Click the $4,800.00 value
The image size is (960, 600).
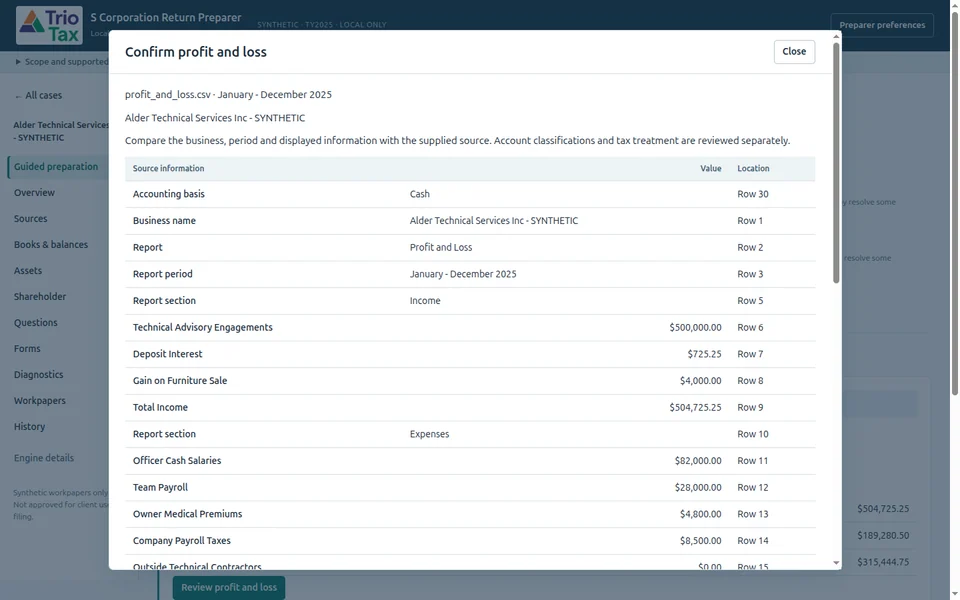click(x=700, y=514)
